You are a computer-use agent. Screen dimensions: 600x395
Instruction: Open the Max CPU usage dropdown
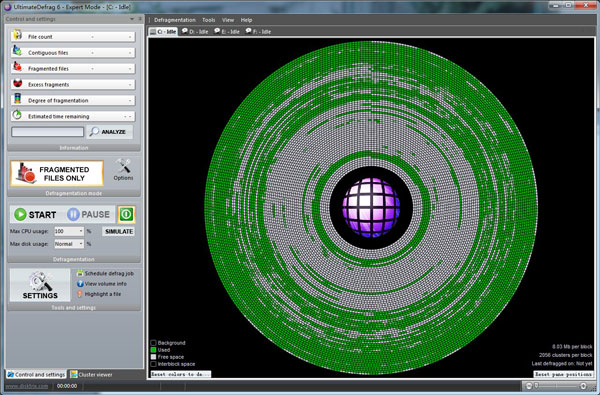tap(69, 231)
